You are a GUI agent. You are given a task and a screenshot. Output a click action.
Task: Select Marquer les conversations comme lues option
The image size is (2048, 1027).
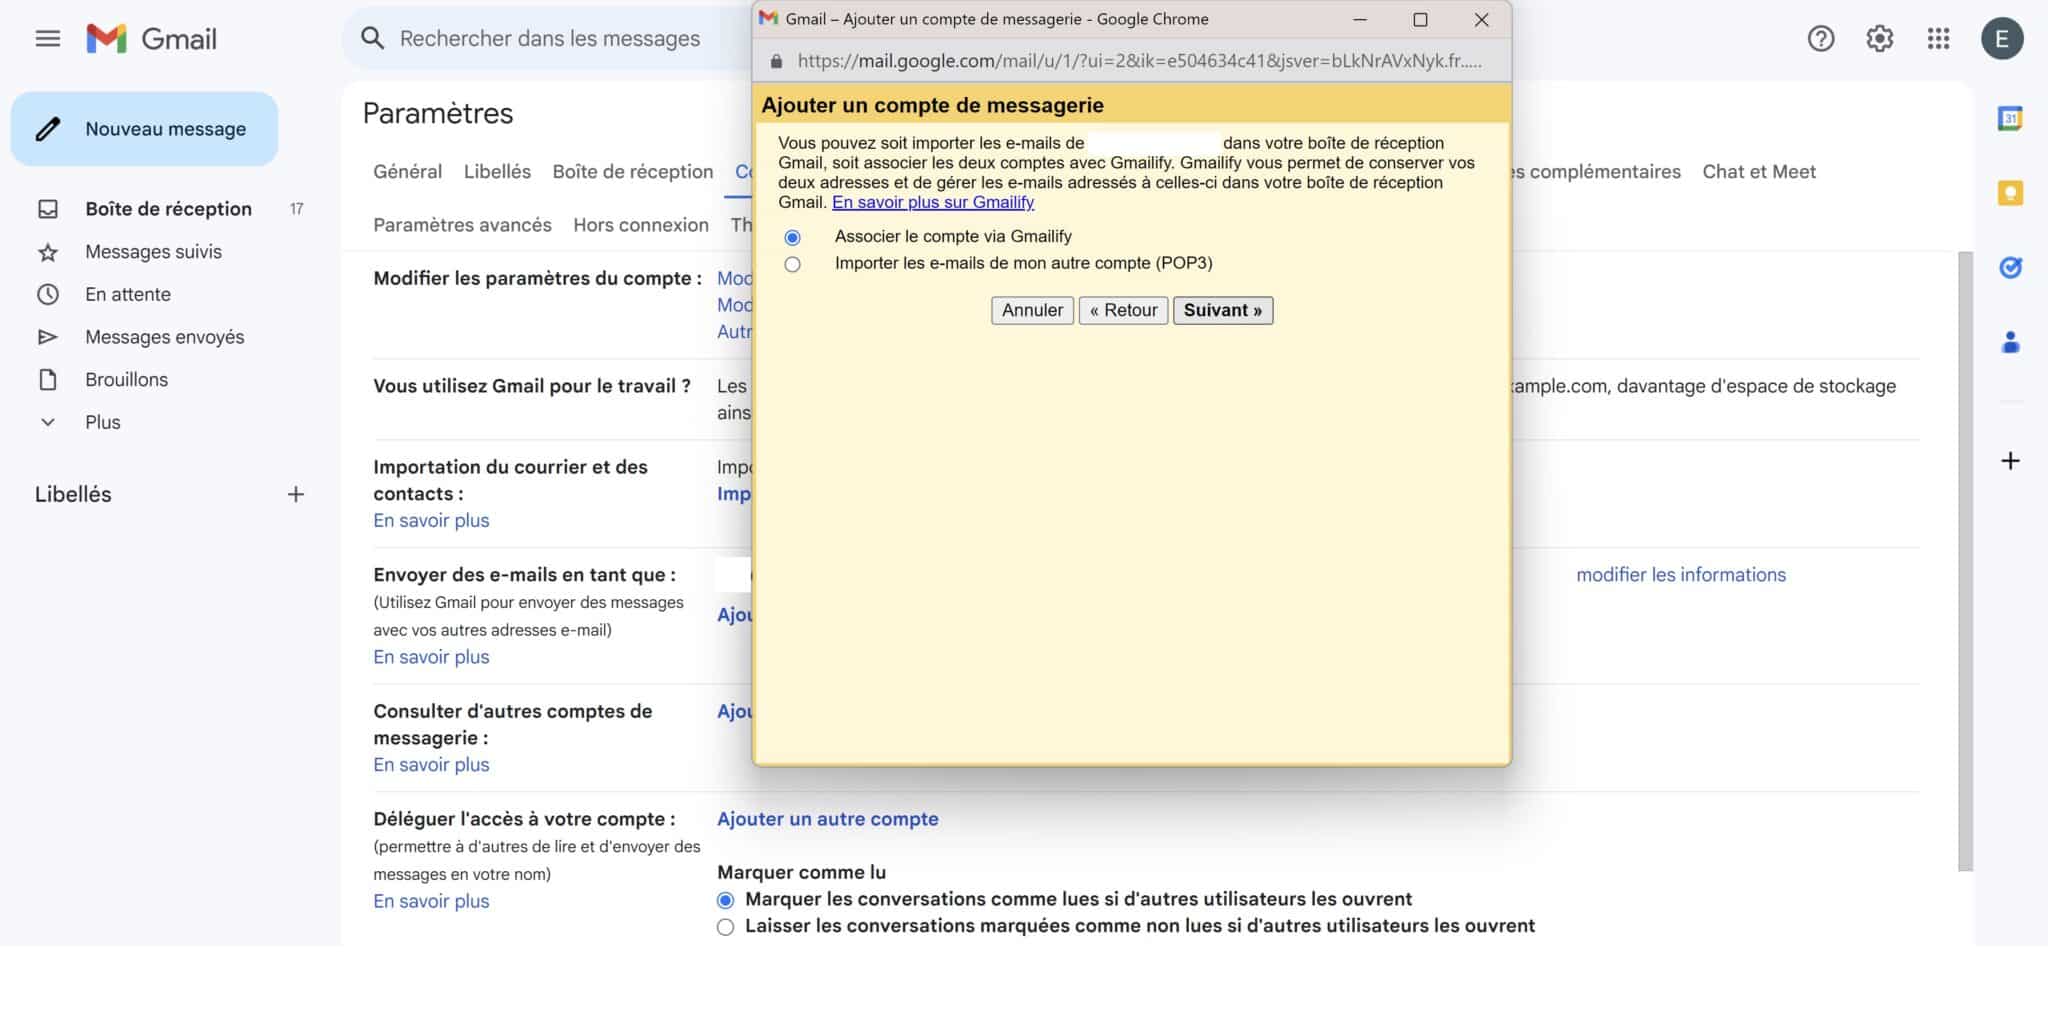(725, 900)
